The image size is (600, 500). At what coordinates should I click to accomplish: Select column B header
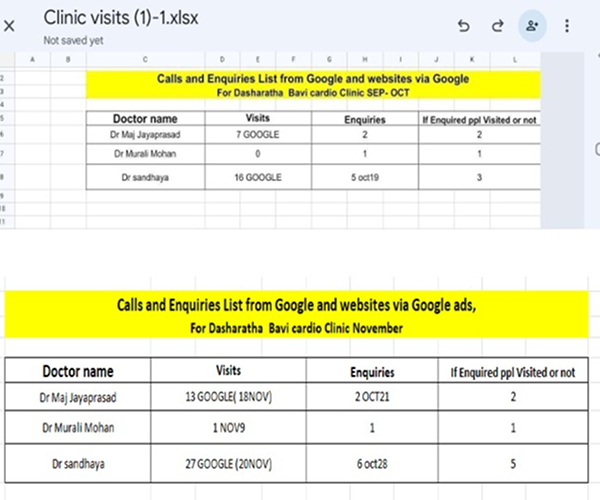pyautogui.click(x=68, y=59)
